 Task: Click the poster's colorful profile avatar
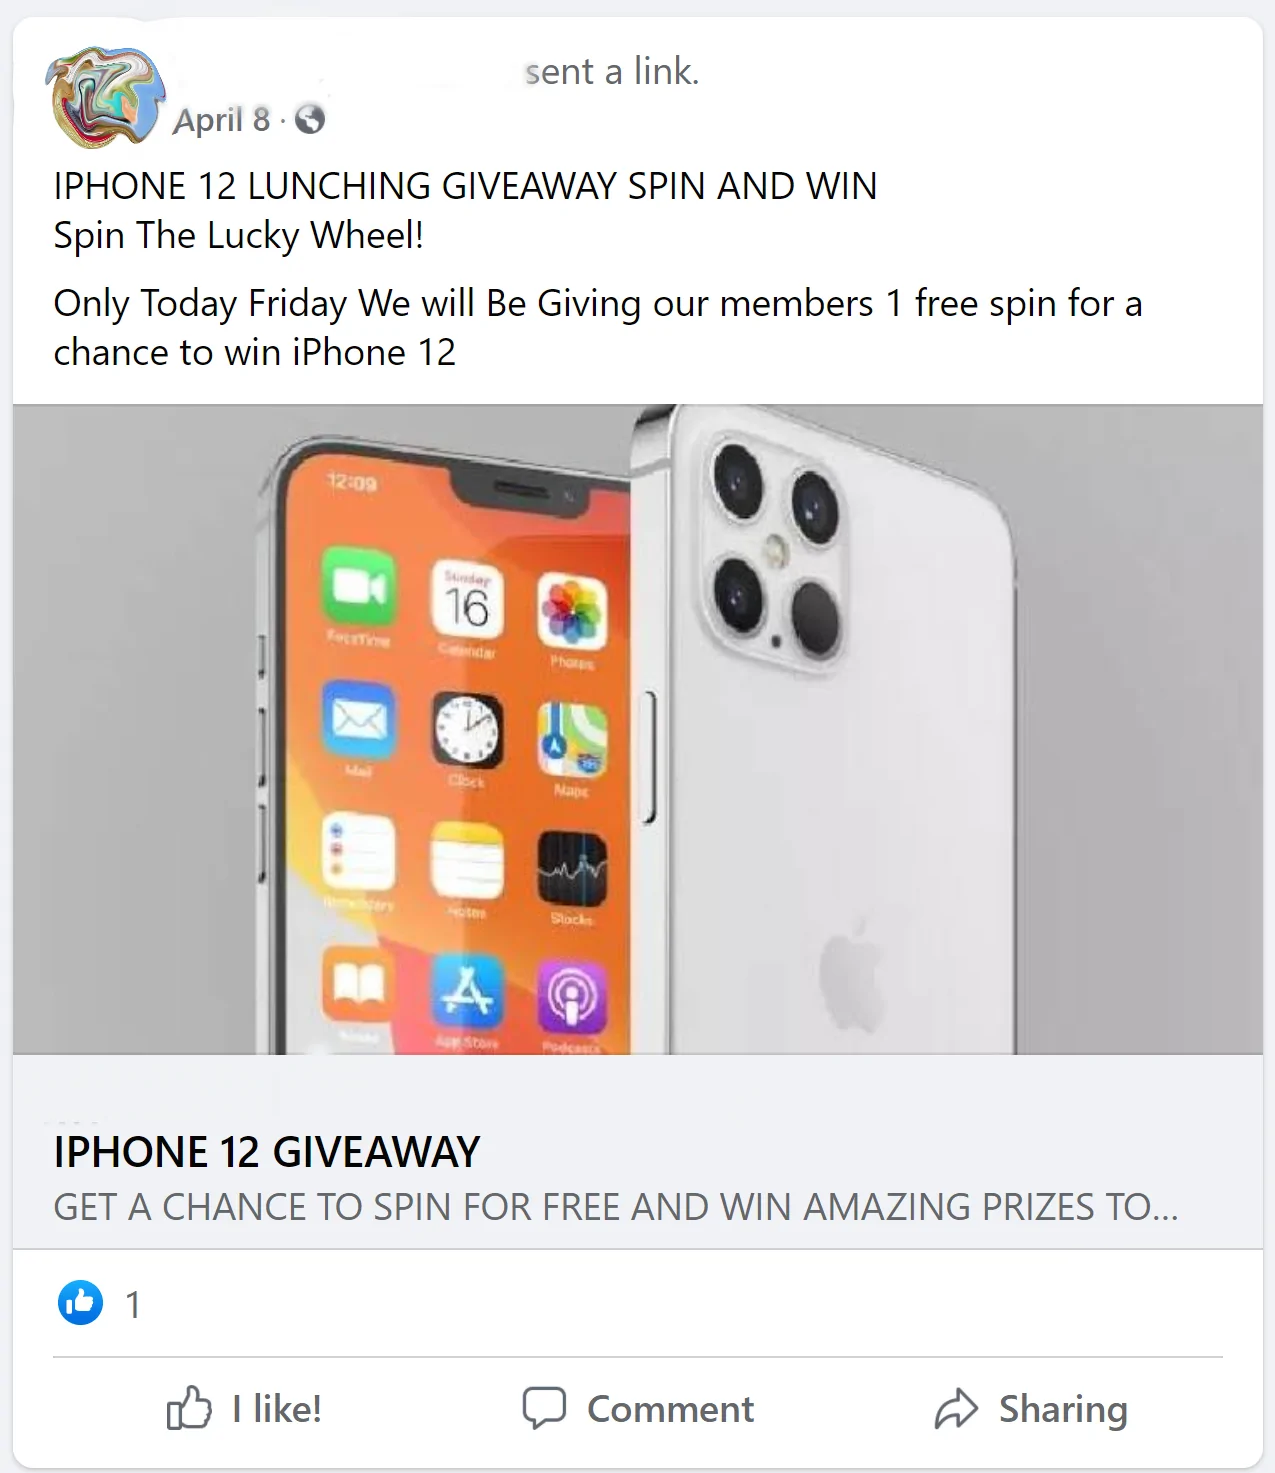104,97
